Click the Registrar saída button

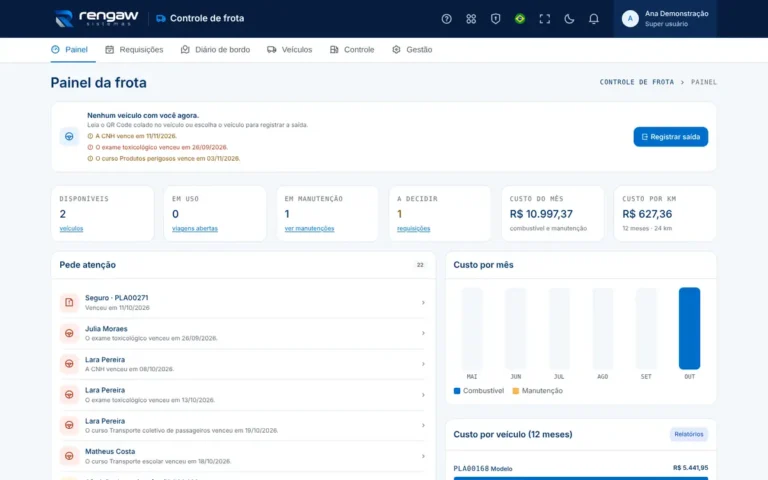[671, 137]
